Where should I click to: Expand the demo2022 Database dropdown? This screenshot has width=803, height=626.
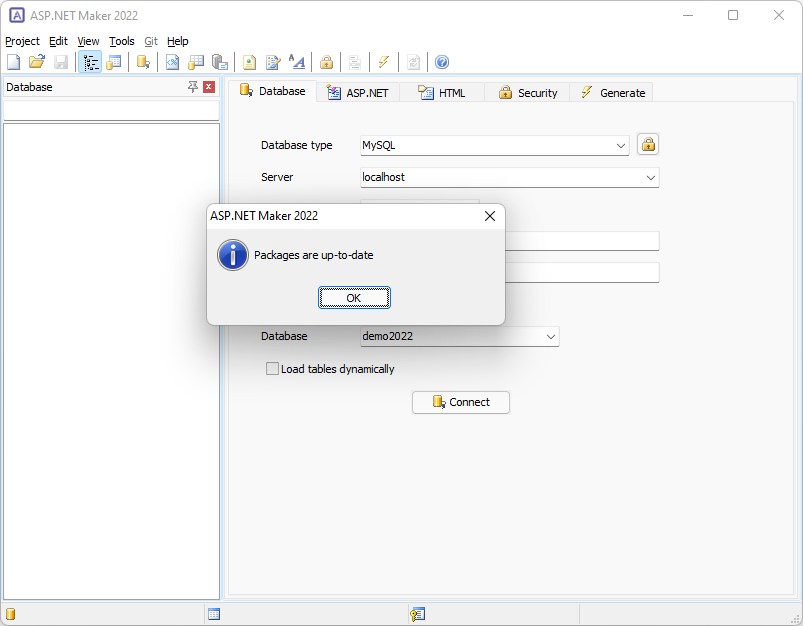pyautogui.click(x=551, y=337)
